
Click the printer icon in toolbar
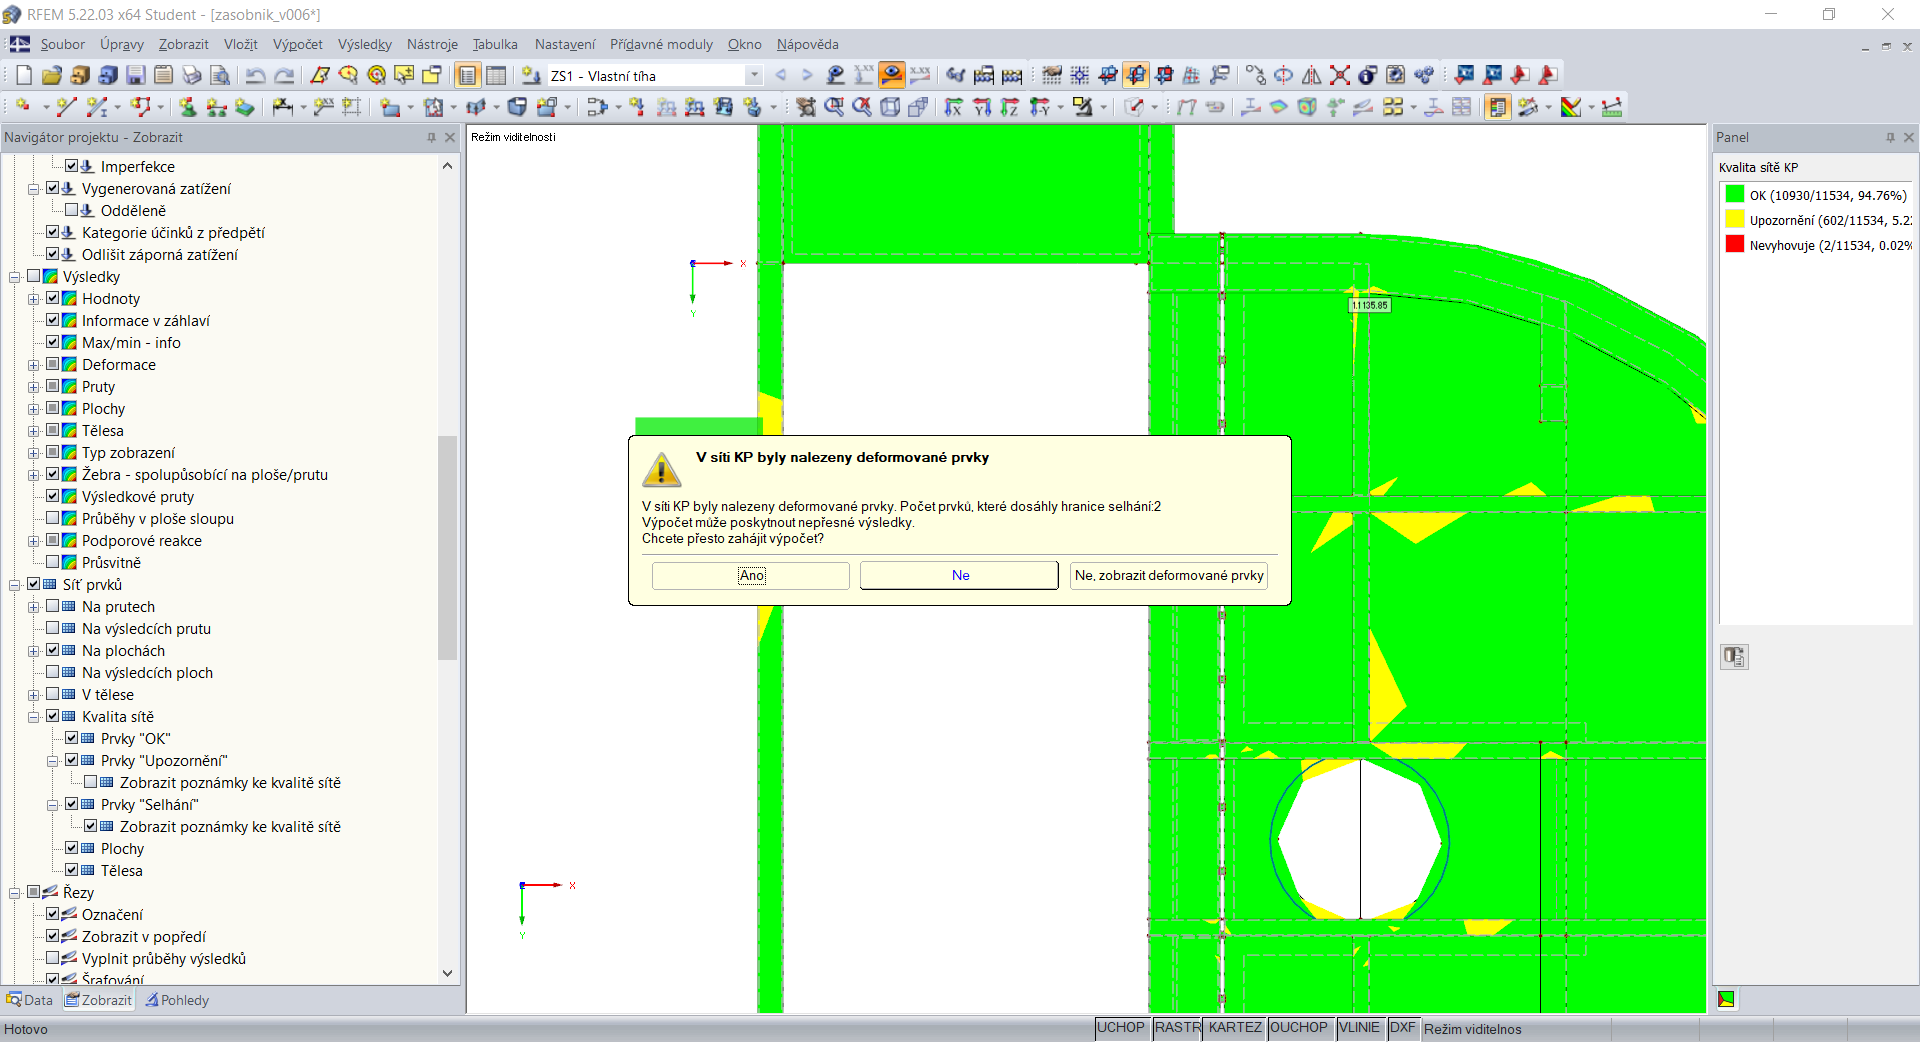[x=192, y=75]
